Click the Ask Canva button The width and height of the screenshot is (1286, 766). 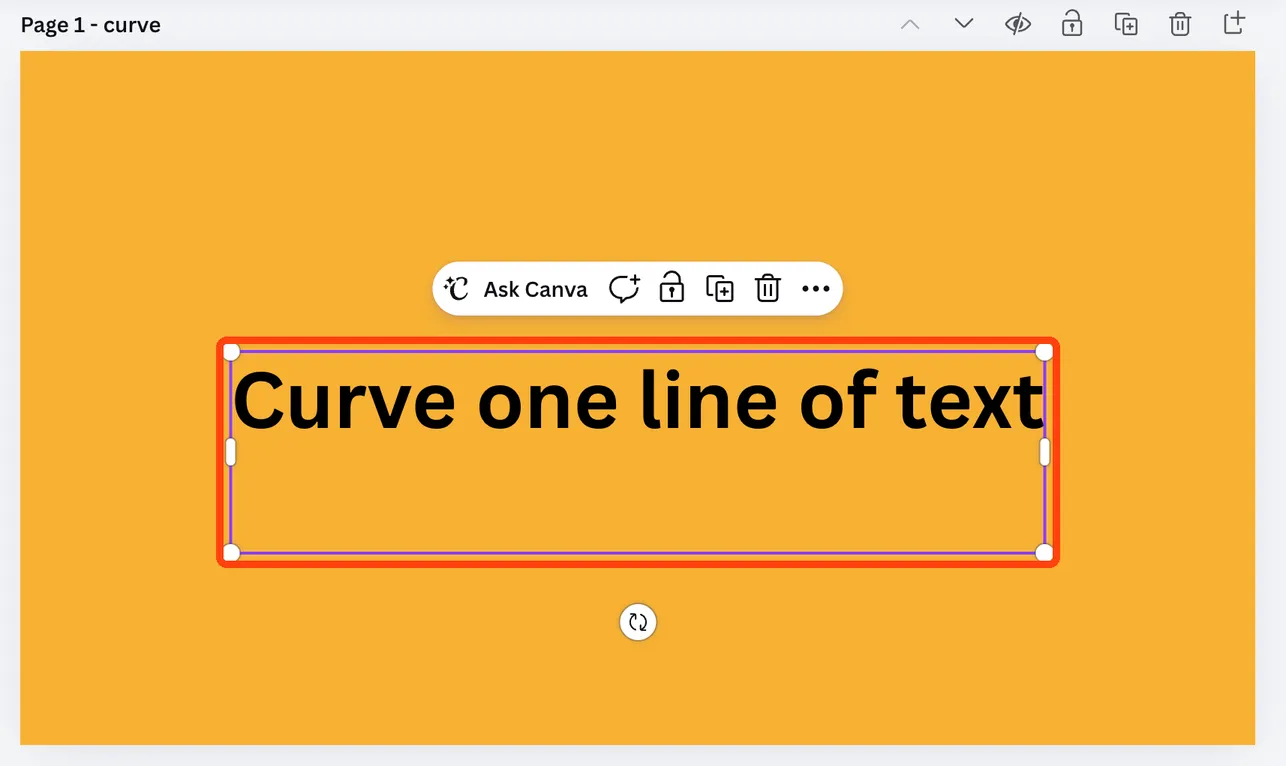(x=516, y=289)
